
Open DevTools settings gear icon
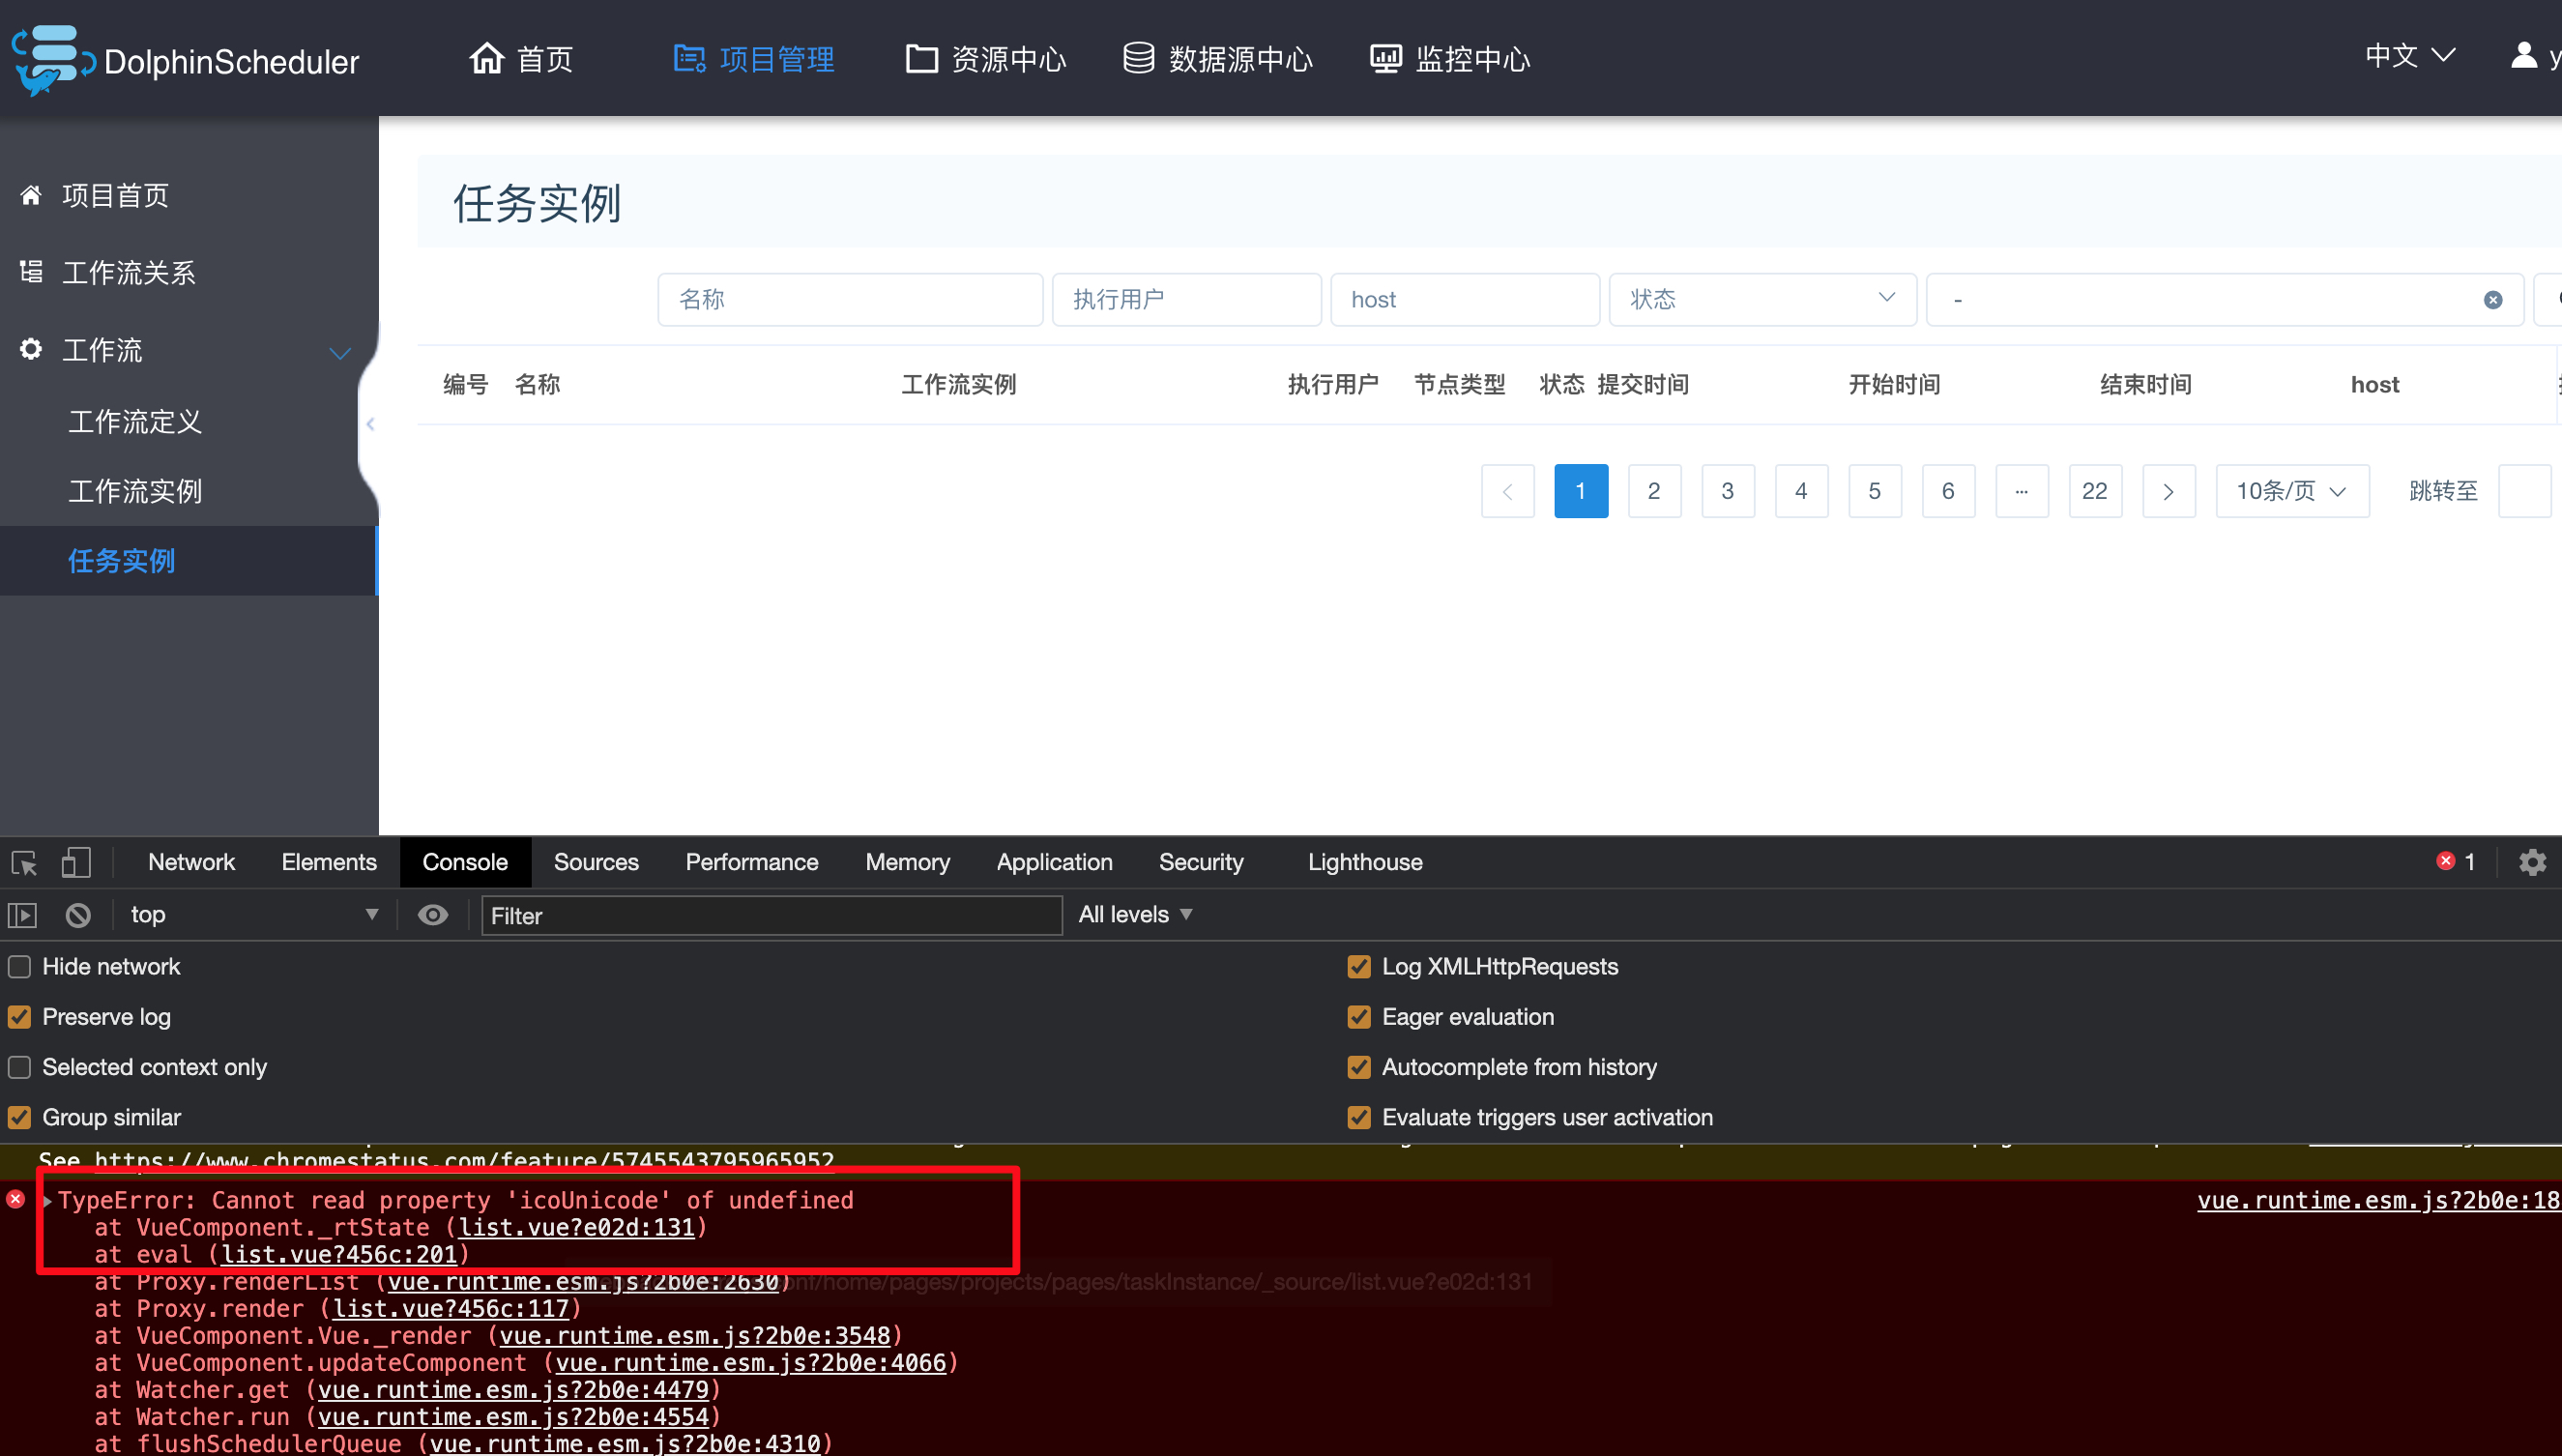tap(2532, 862)
